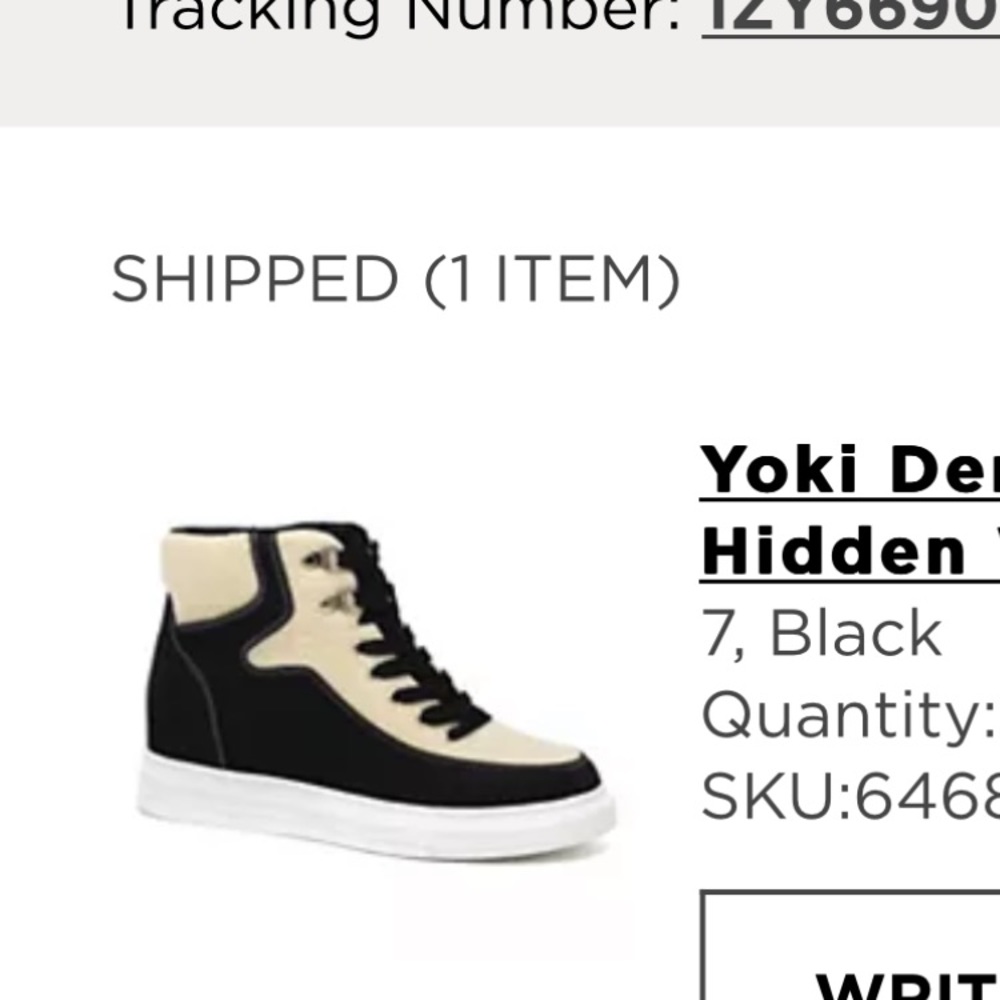Click the 'Hidden' line of product title
This screenshot has height=1000, width=1000.
[849, 552]
